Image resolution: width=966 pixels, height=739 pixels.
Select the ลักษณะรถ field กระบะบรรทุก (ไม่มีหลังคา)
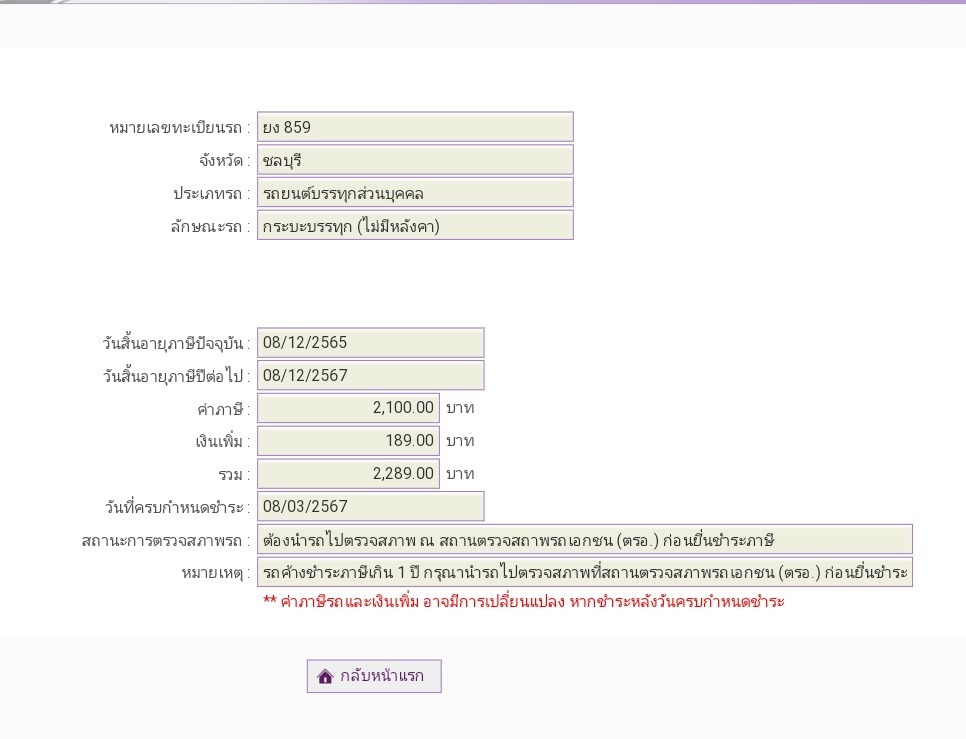(x=415, y=225)
